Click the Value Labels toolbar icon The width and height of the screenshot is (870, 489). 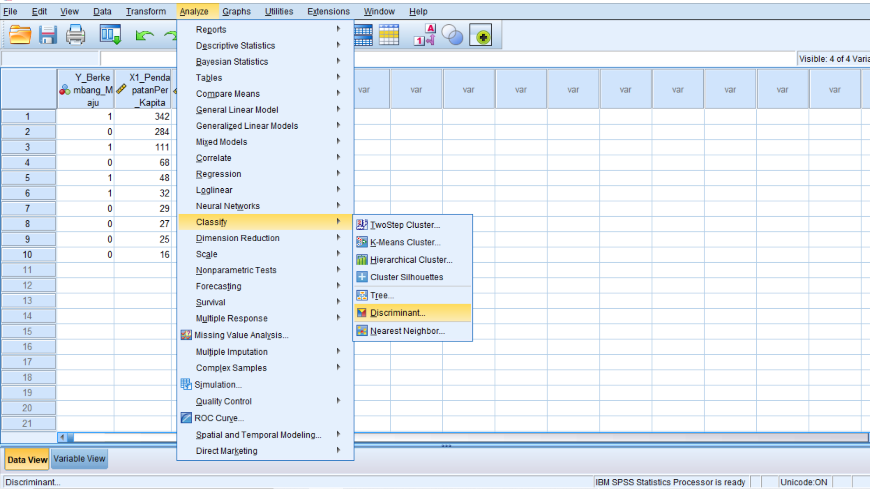[423, 35]
